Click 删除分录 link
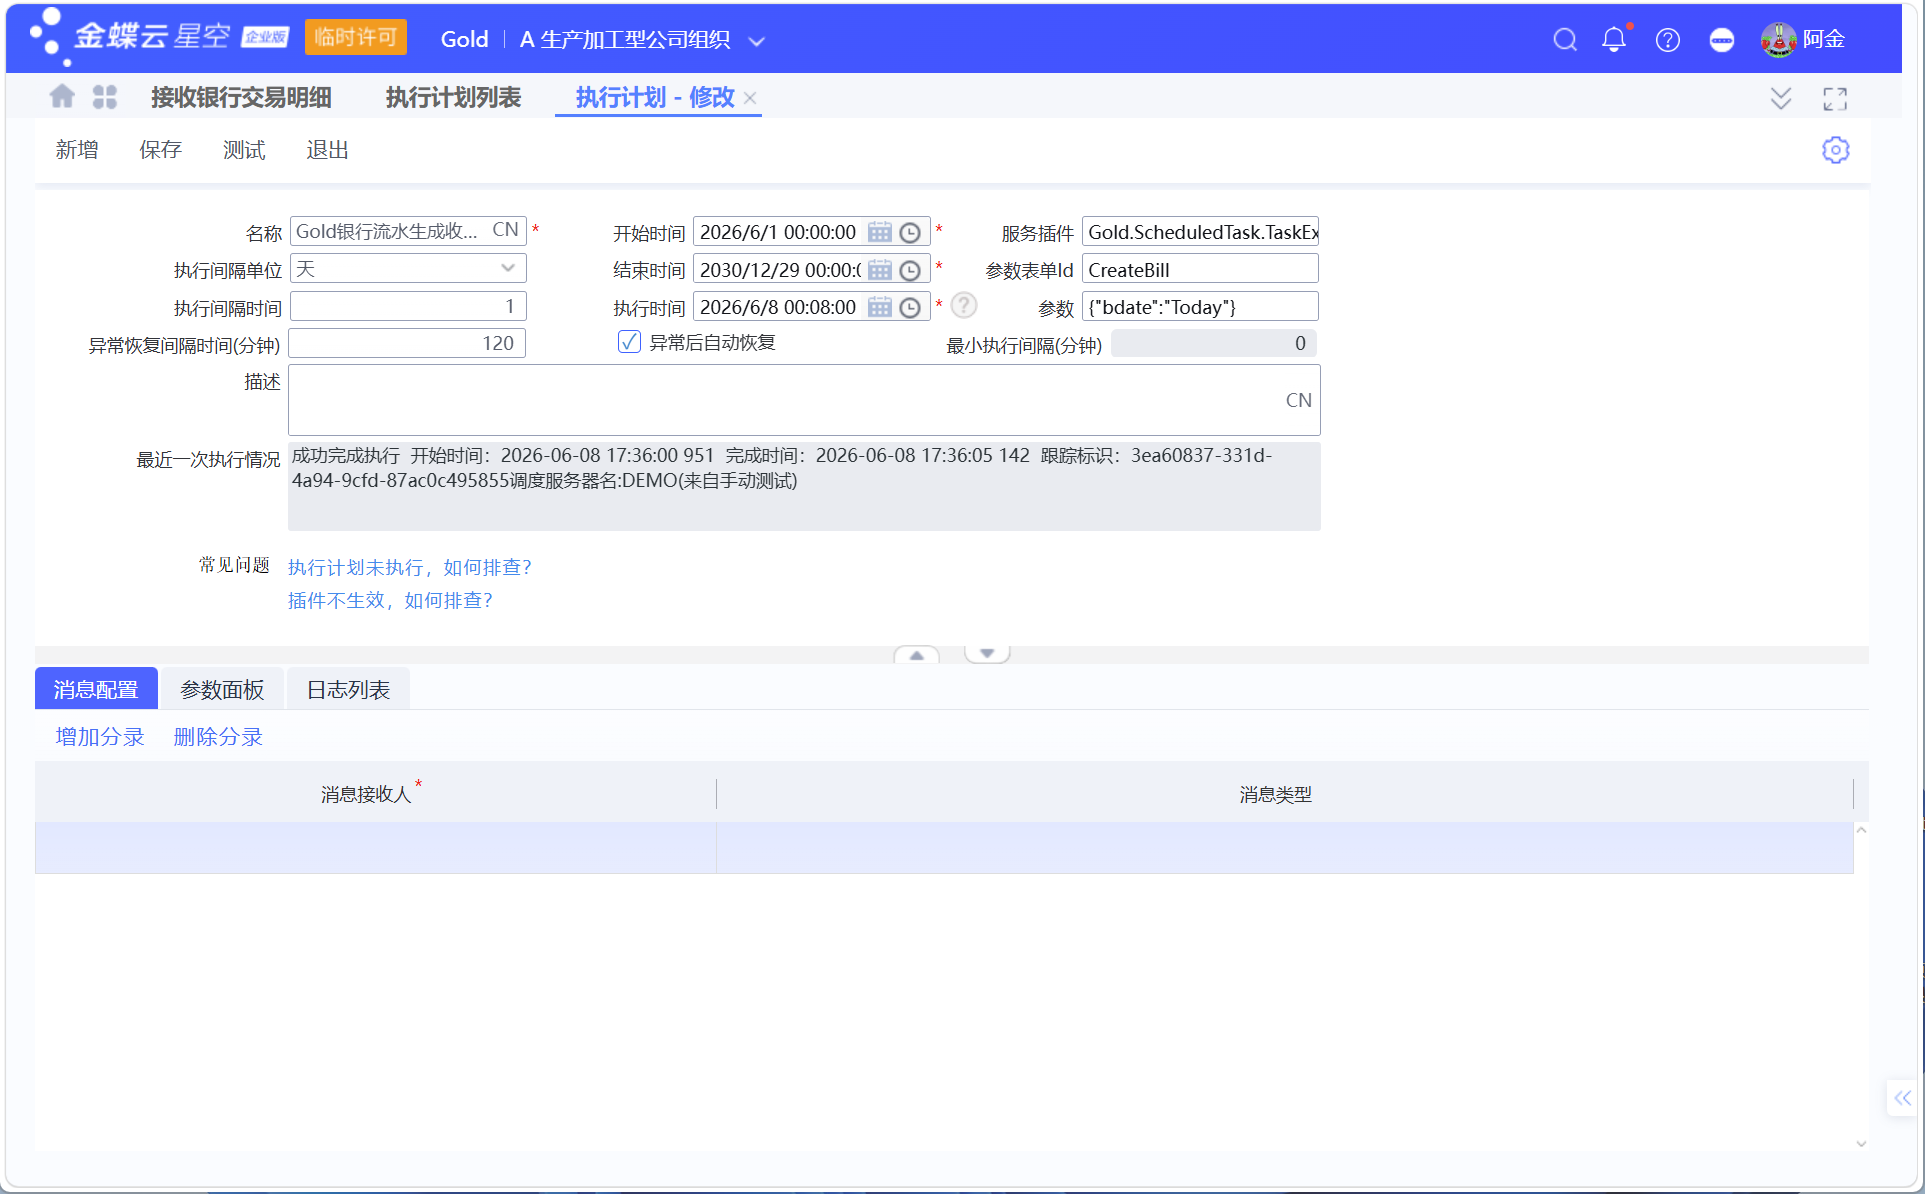This screenshot has height=1194, width=1925. point(218,737)
